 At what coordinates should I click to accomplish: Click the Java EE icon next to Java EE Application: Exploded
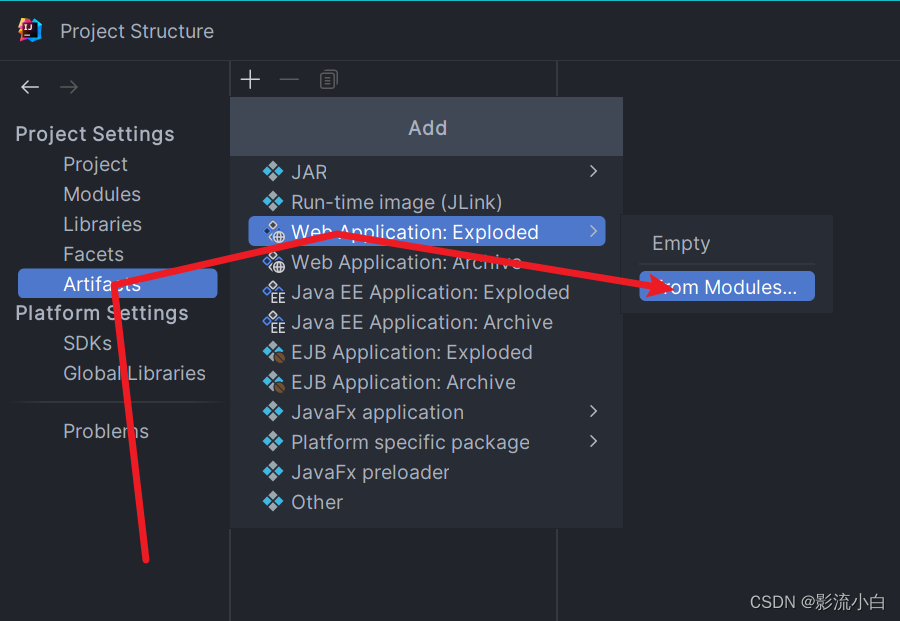273,292
